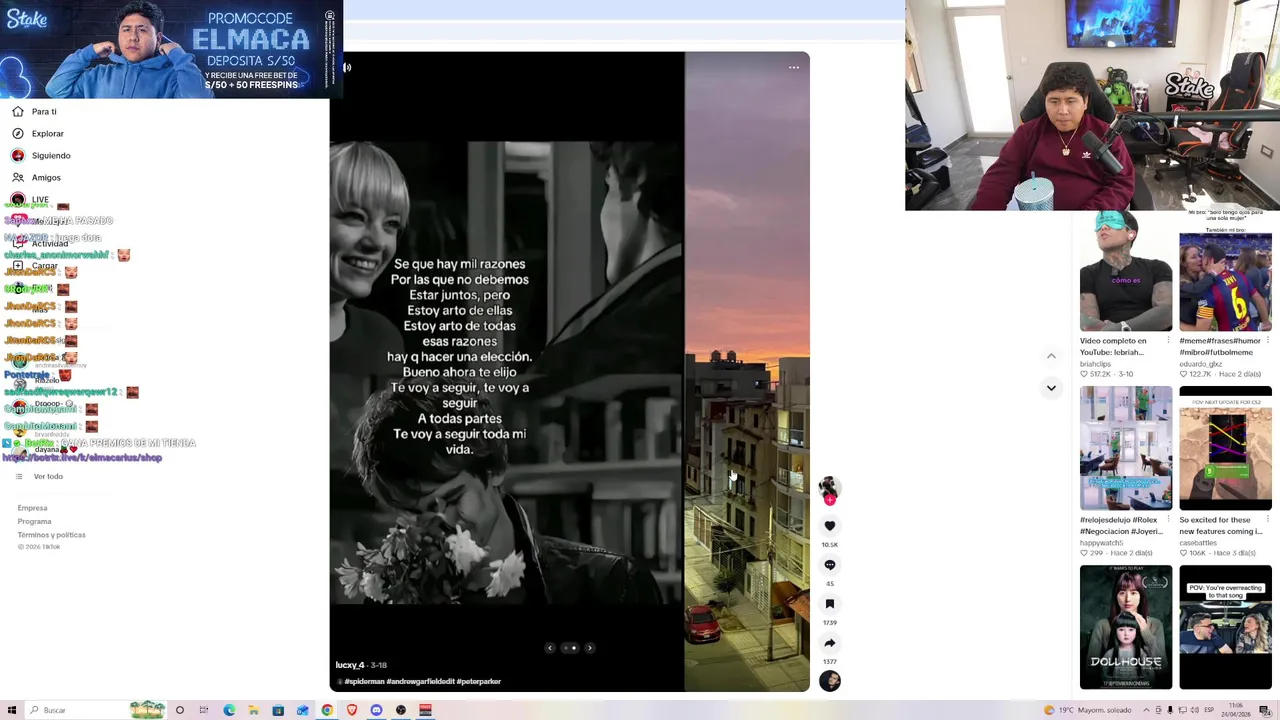Image resolution: width=1280 pixels, height=720 pixels.
Task: Open File Explorer from taskbar
Action: pyautogui.click(x=254, y=710)
